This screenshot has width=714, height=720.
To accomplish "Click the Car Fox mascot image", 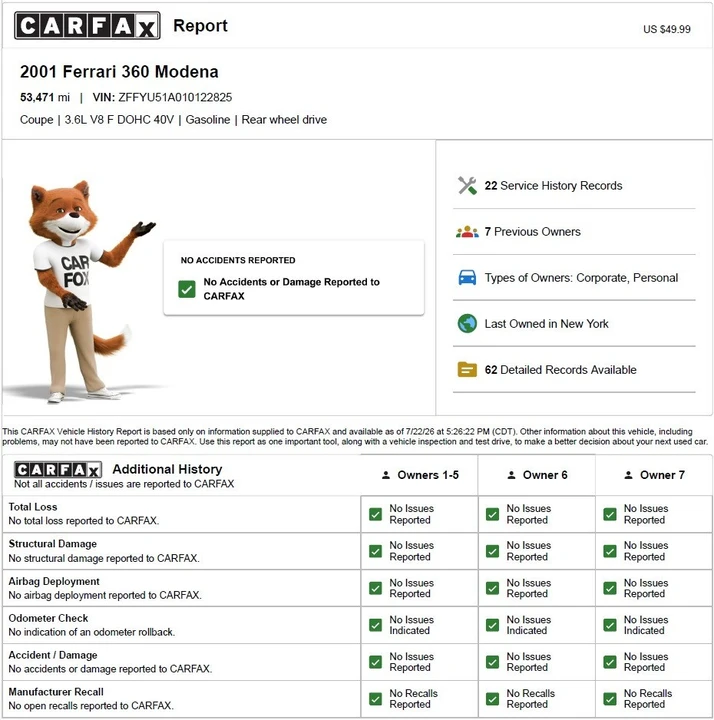I will tap(85, 292).
